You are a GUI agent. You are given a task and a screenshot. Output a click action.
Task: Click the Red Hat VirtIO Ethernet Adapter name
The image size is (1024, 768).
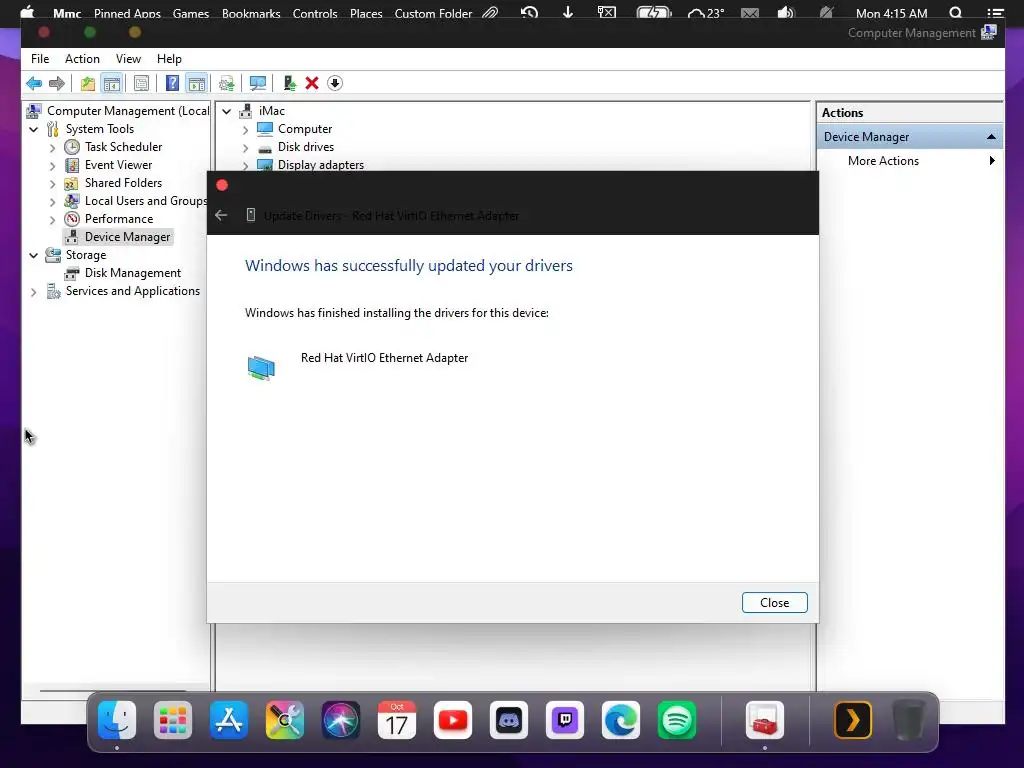pos(384,358)
